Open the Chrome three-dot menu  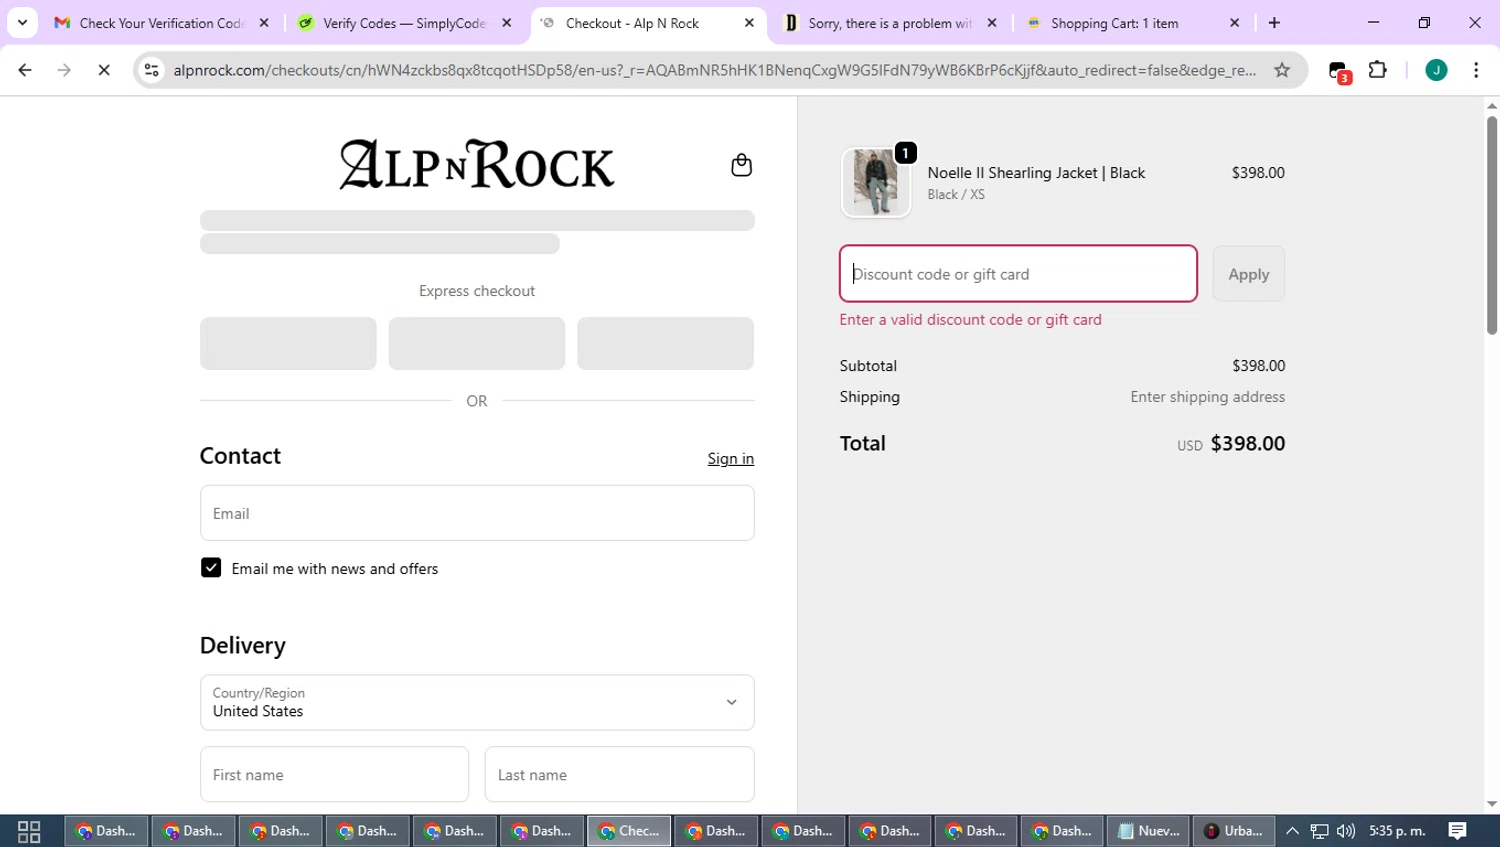(1476, 70)
